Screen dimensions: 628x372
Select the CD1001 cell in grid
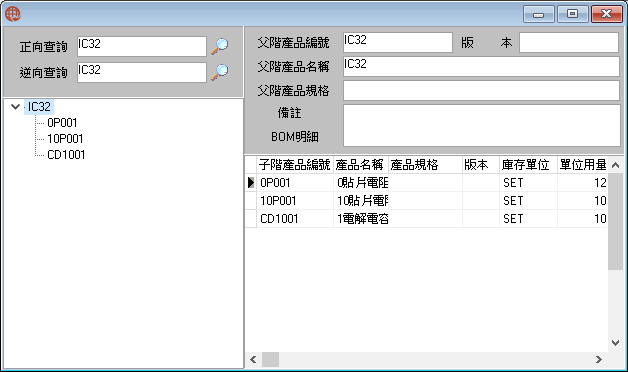tap(295, 219)
